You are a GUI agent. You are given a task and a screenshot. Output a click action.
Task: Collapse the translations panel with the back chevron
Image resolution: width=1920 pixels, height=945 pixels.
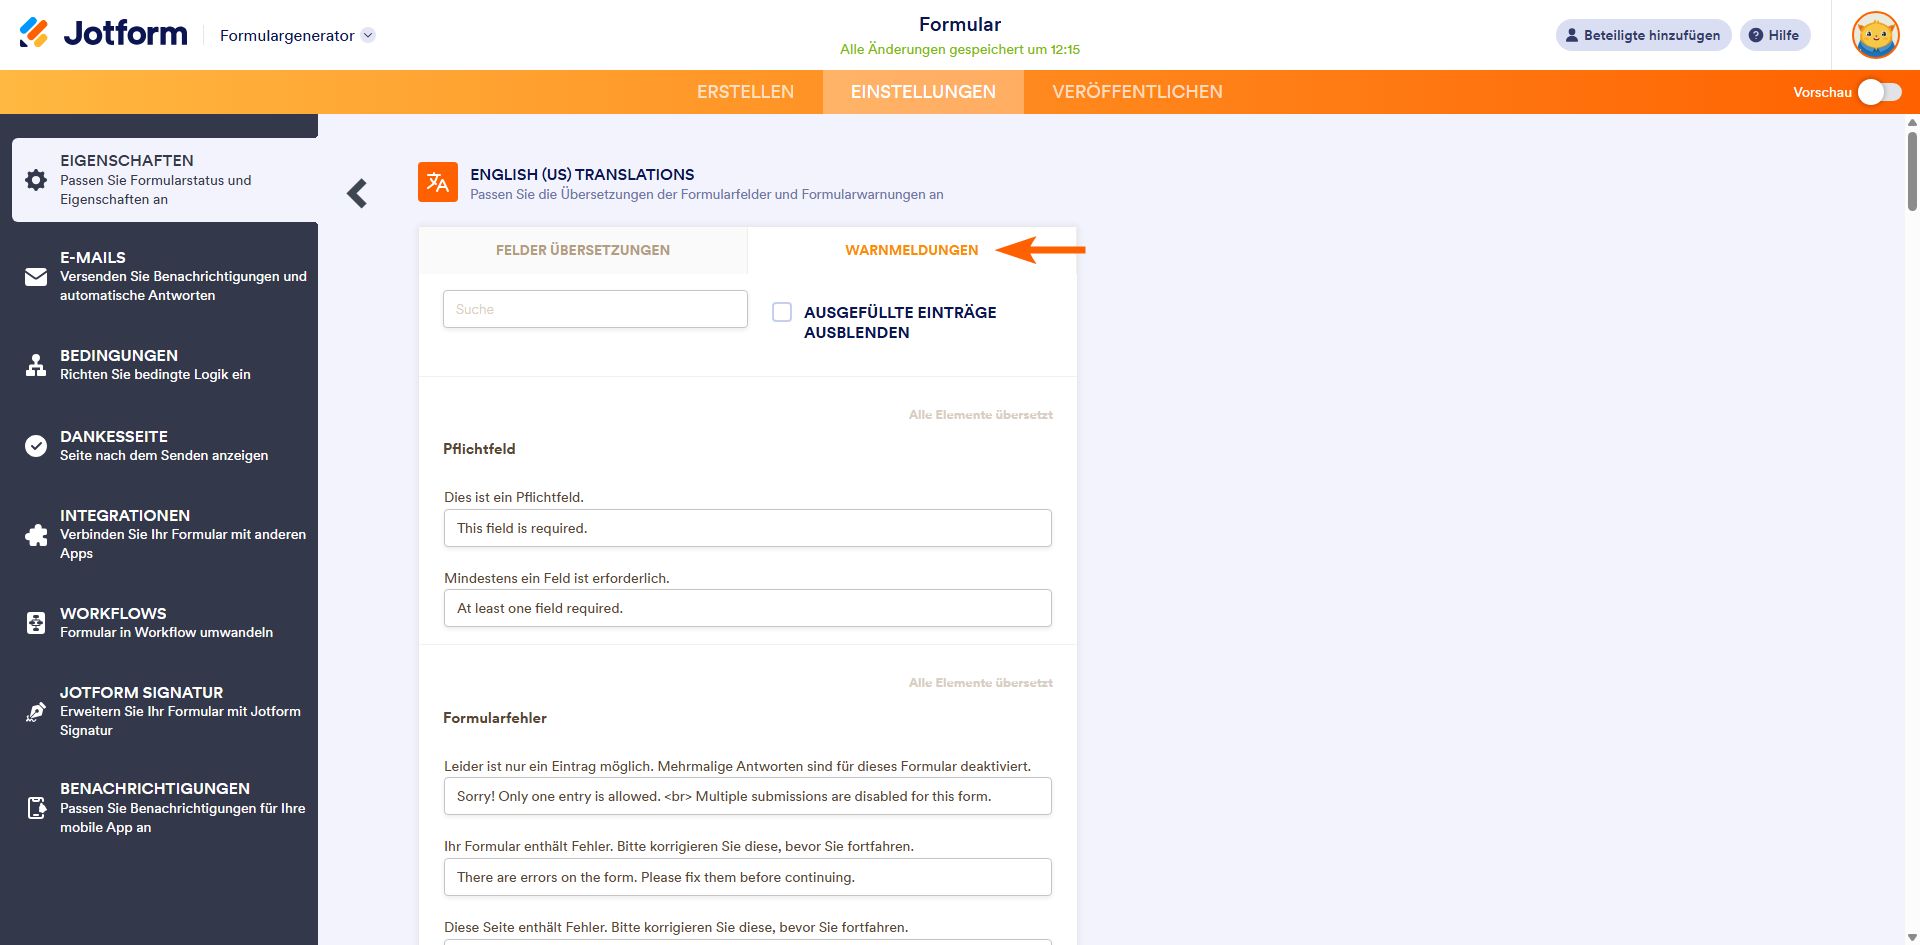click(357, 193)
